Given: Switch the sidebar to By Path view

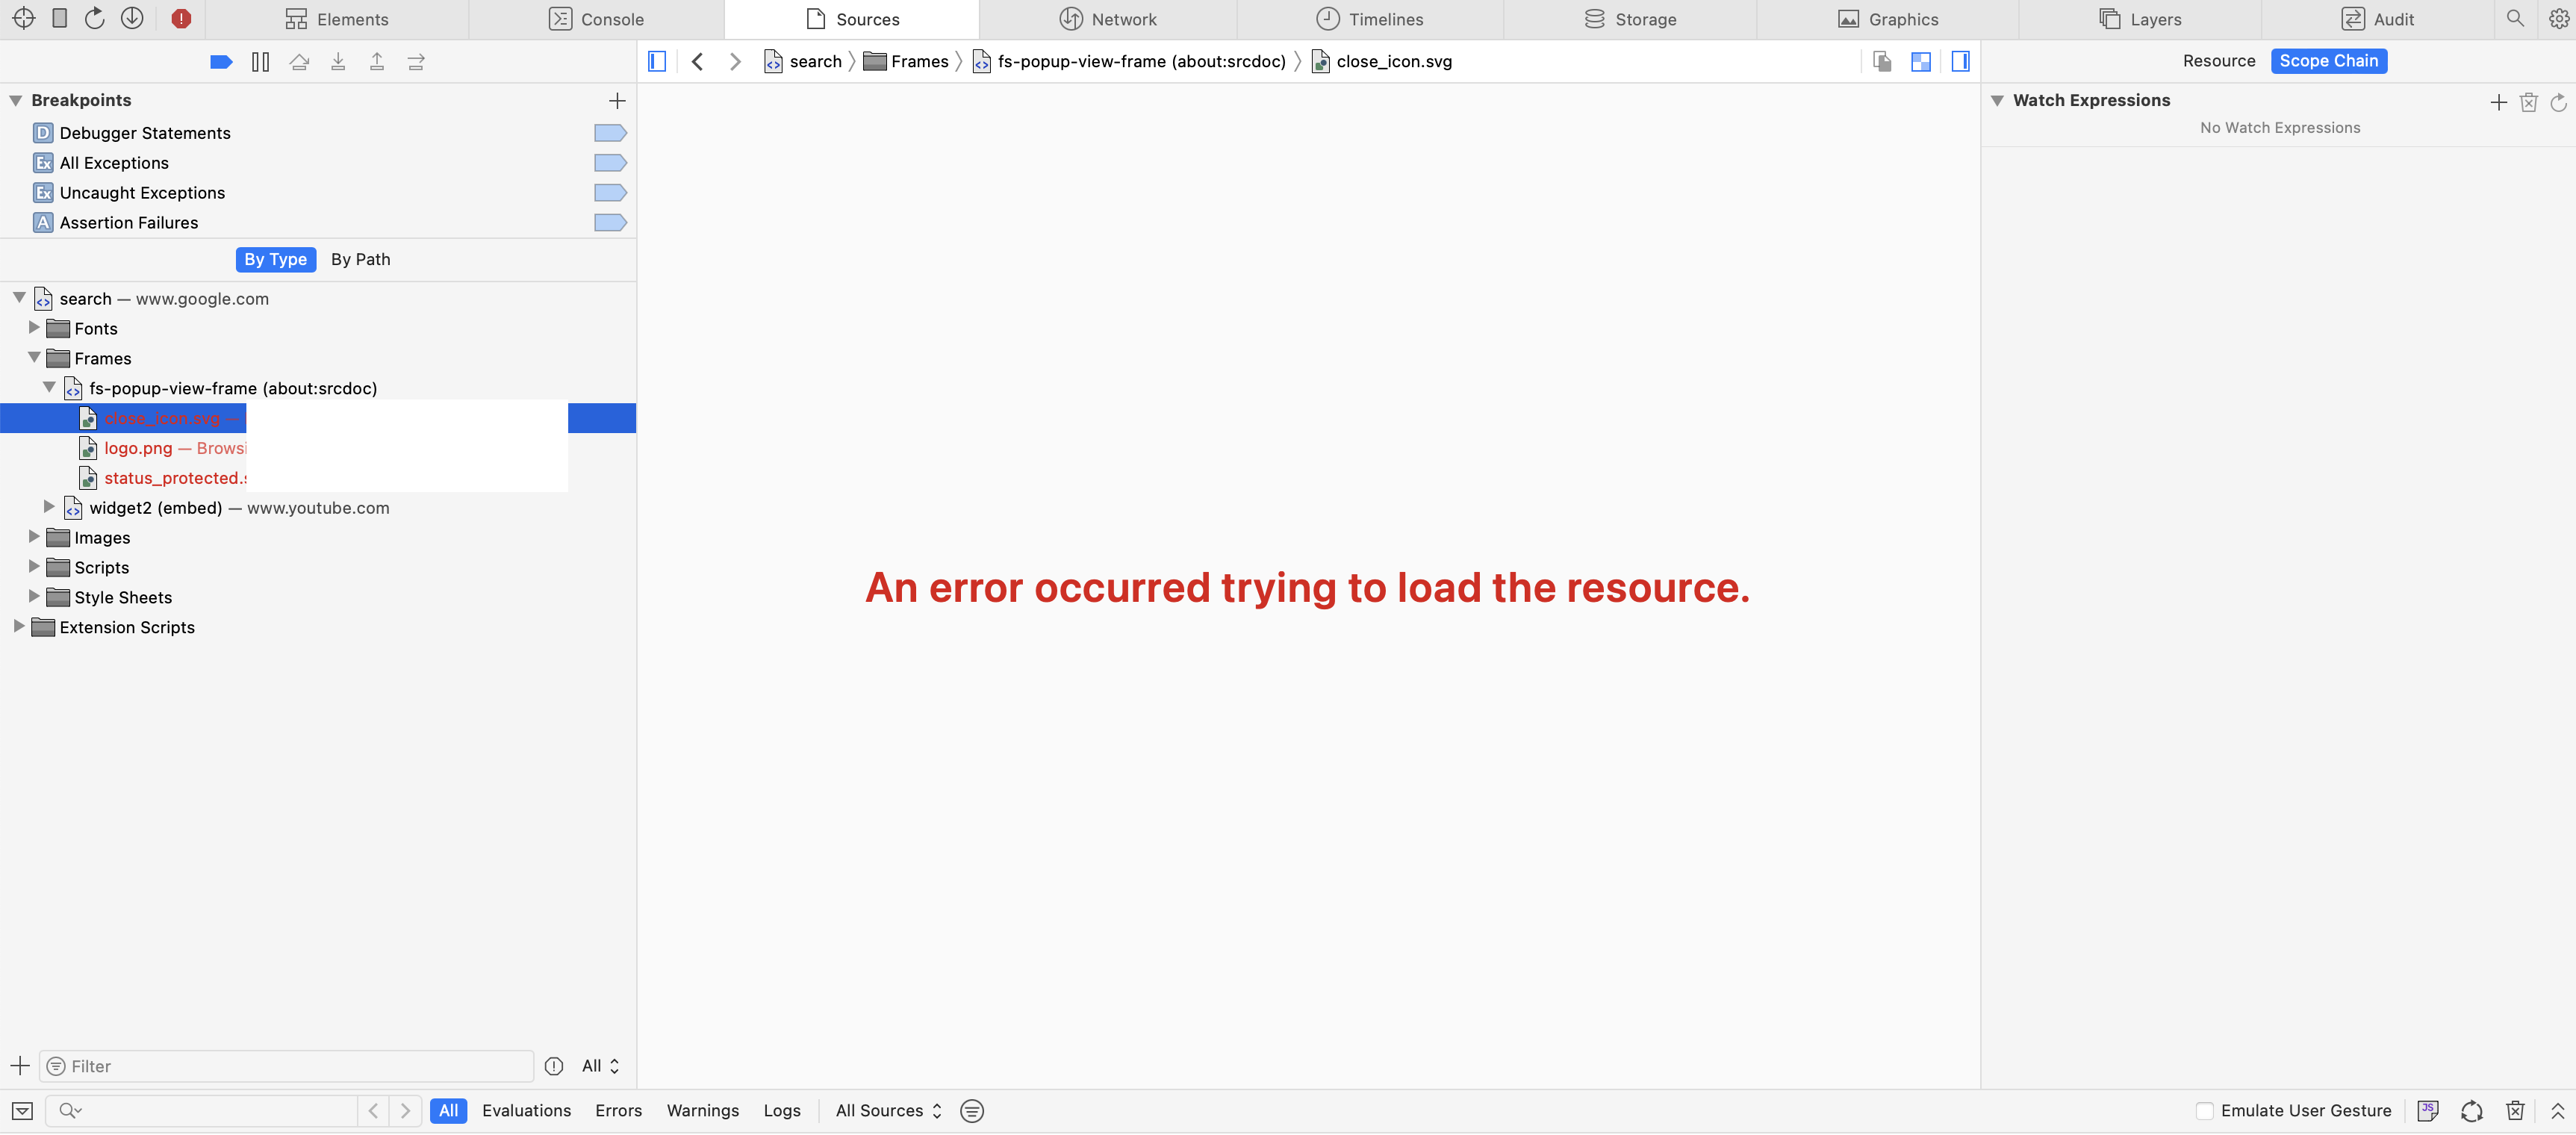Looking at the screenshot, I should 360,259.
